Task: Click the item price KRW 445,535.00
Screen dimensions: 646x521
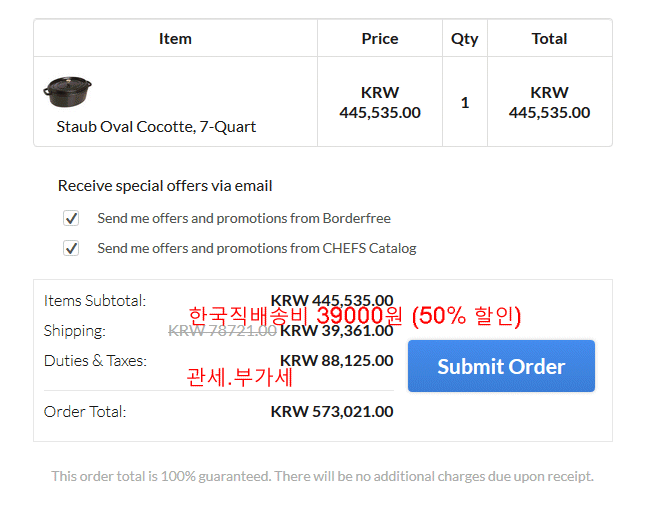Action: coord(380,102)
